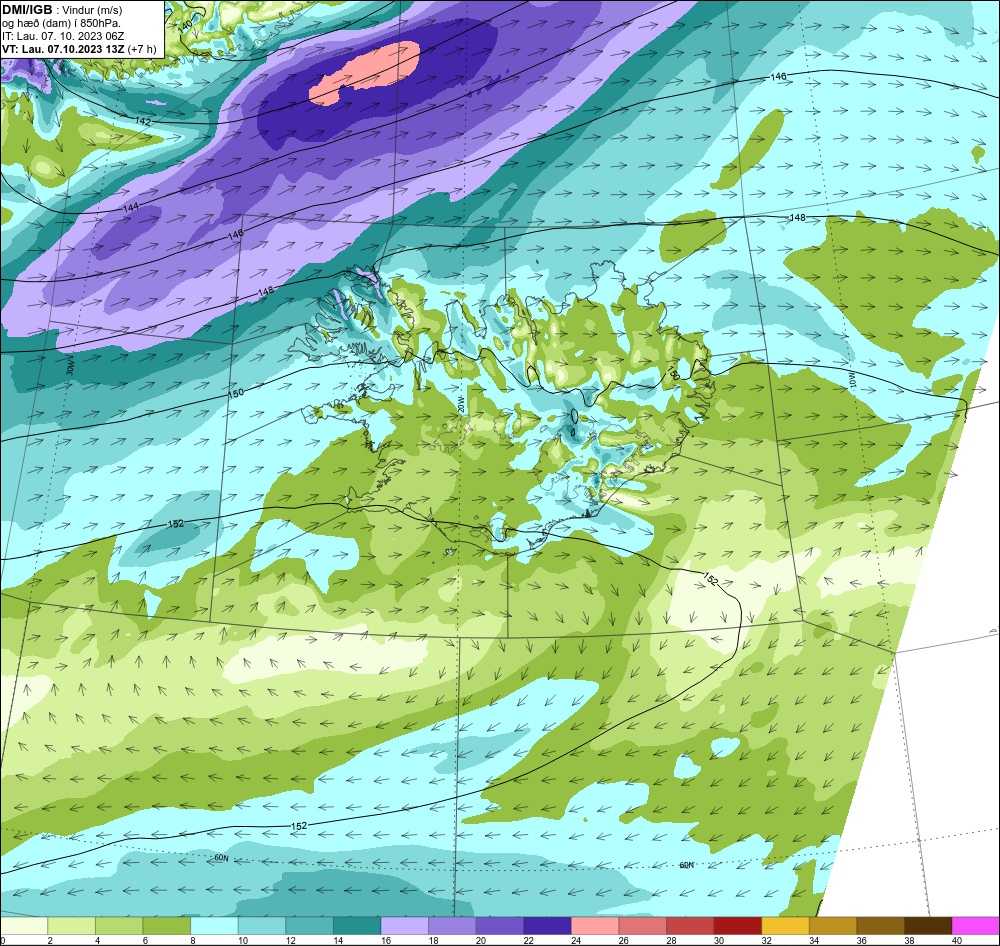Viewport: 1000px width, 946px height.
Task: Pick the dark brown 38–40 m/s legend swatch
Action: pos(928,926)
